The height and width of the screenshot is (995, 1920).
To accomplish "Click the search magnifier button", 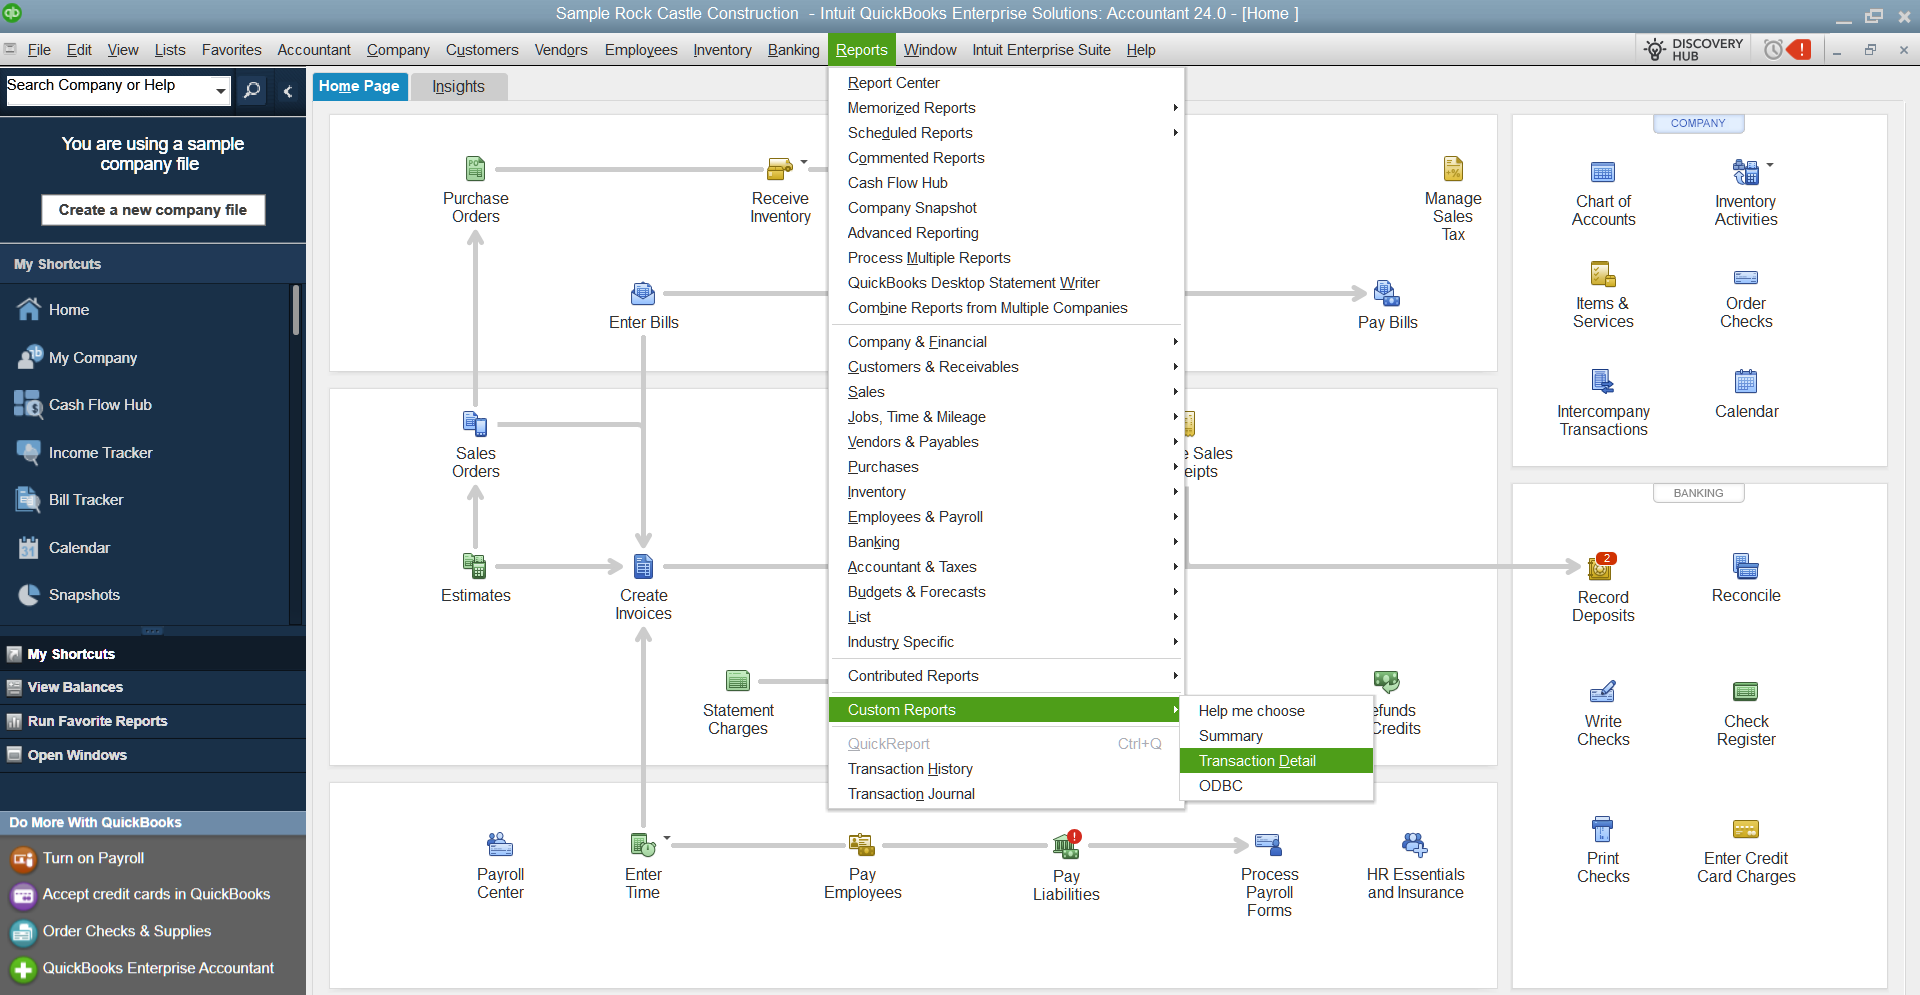I will 252,91.
